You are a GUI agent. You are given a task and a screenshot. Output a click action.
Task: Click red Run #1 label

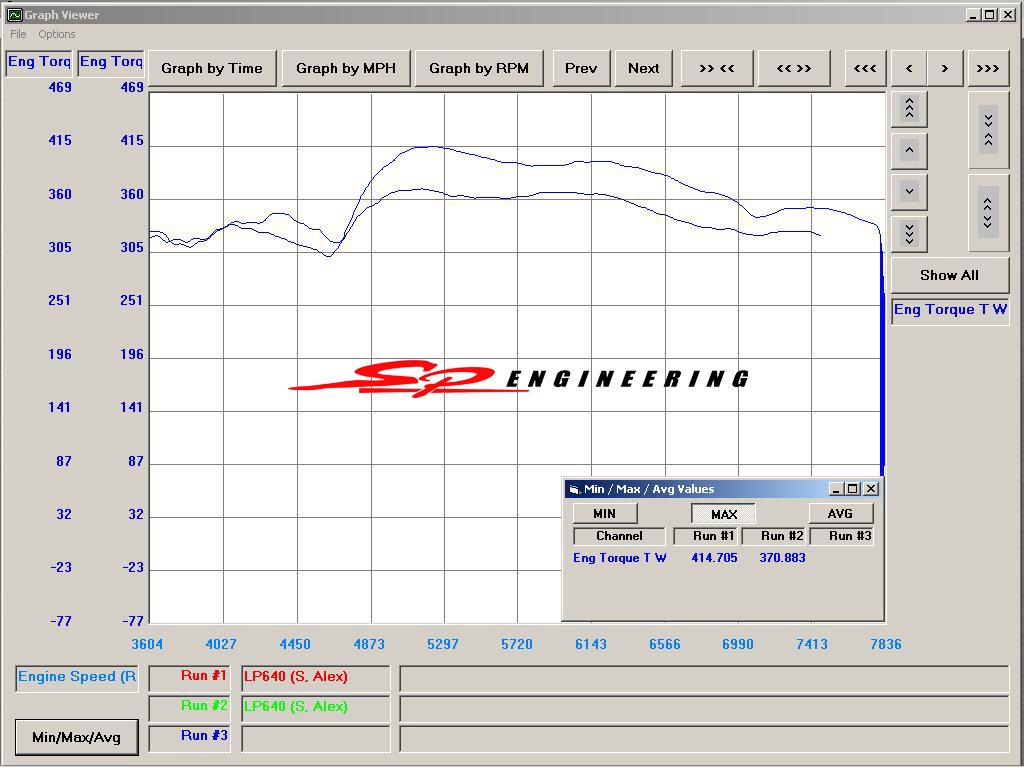tap(190, 677)
